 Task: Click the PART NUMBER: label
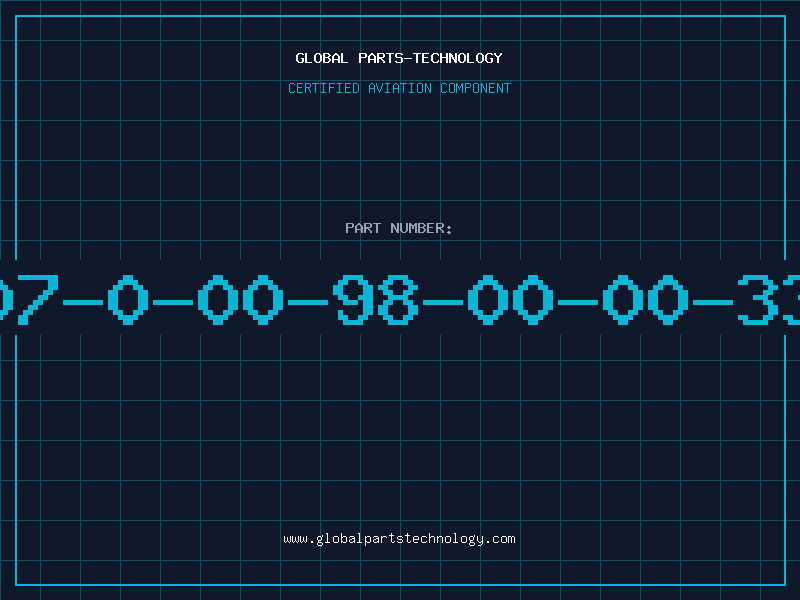point(398,228)
